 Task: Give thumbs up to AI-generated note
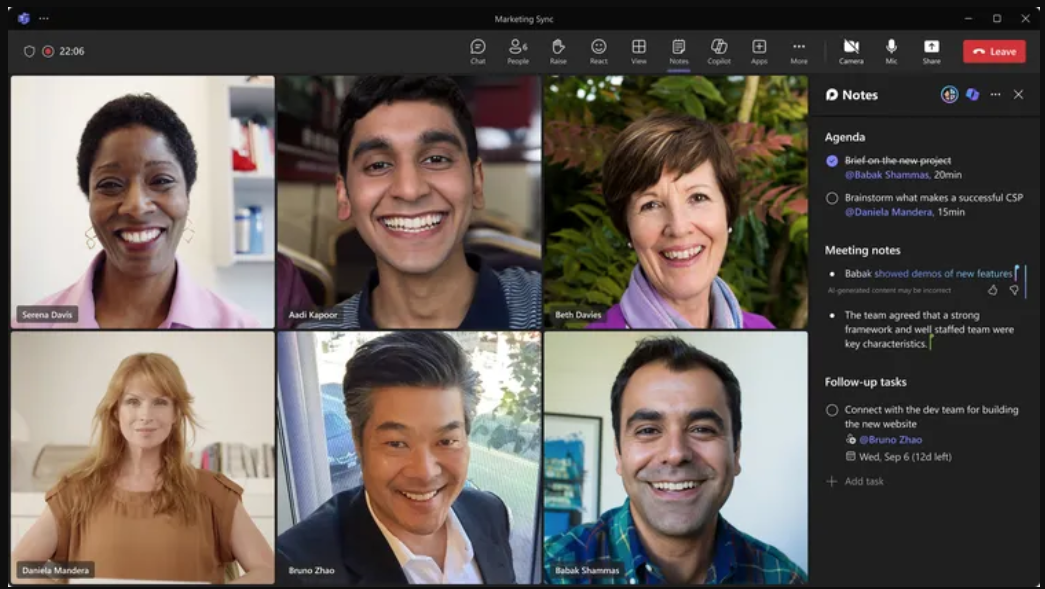coord(992,290)
